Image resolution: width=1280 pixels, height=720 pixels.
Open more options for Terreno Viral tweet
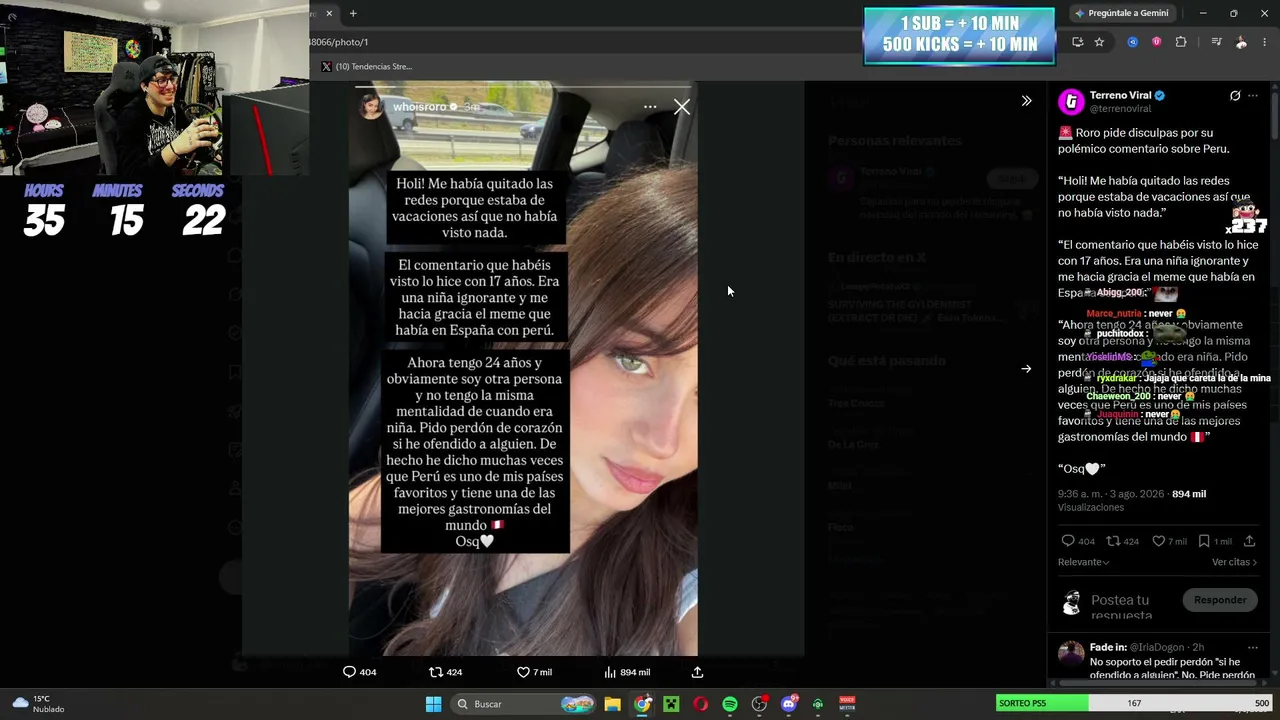(1253, 96)
